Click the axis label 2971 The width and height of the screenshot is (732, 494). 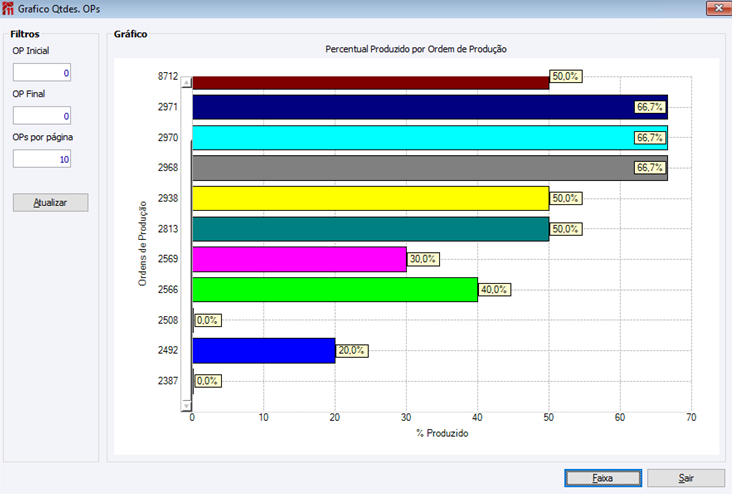pos(168,107)
